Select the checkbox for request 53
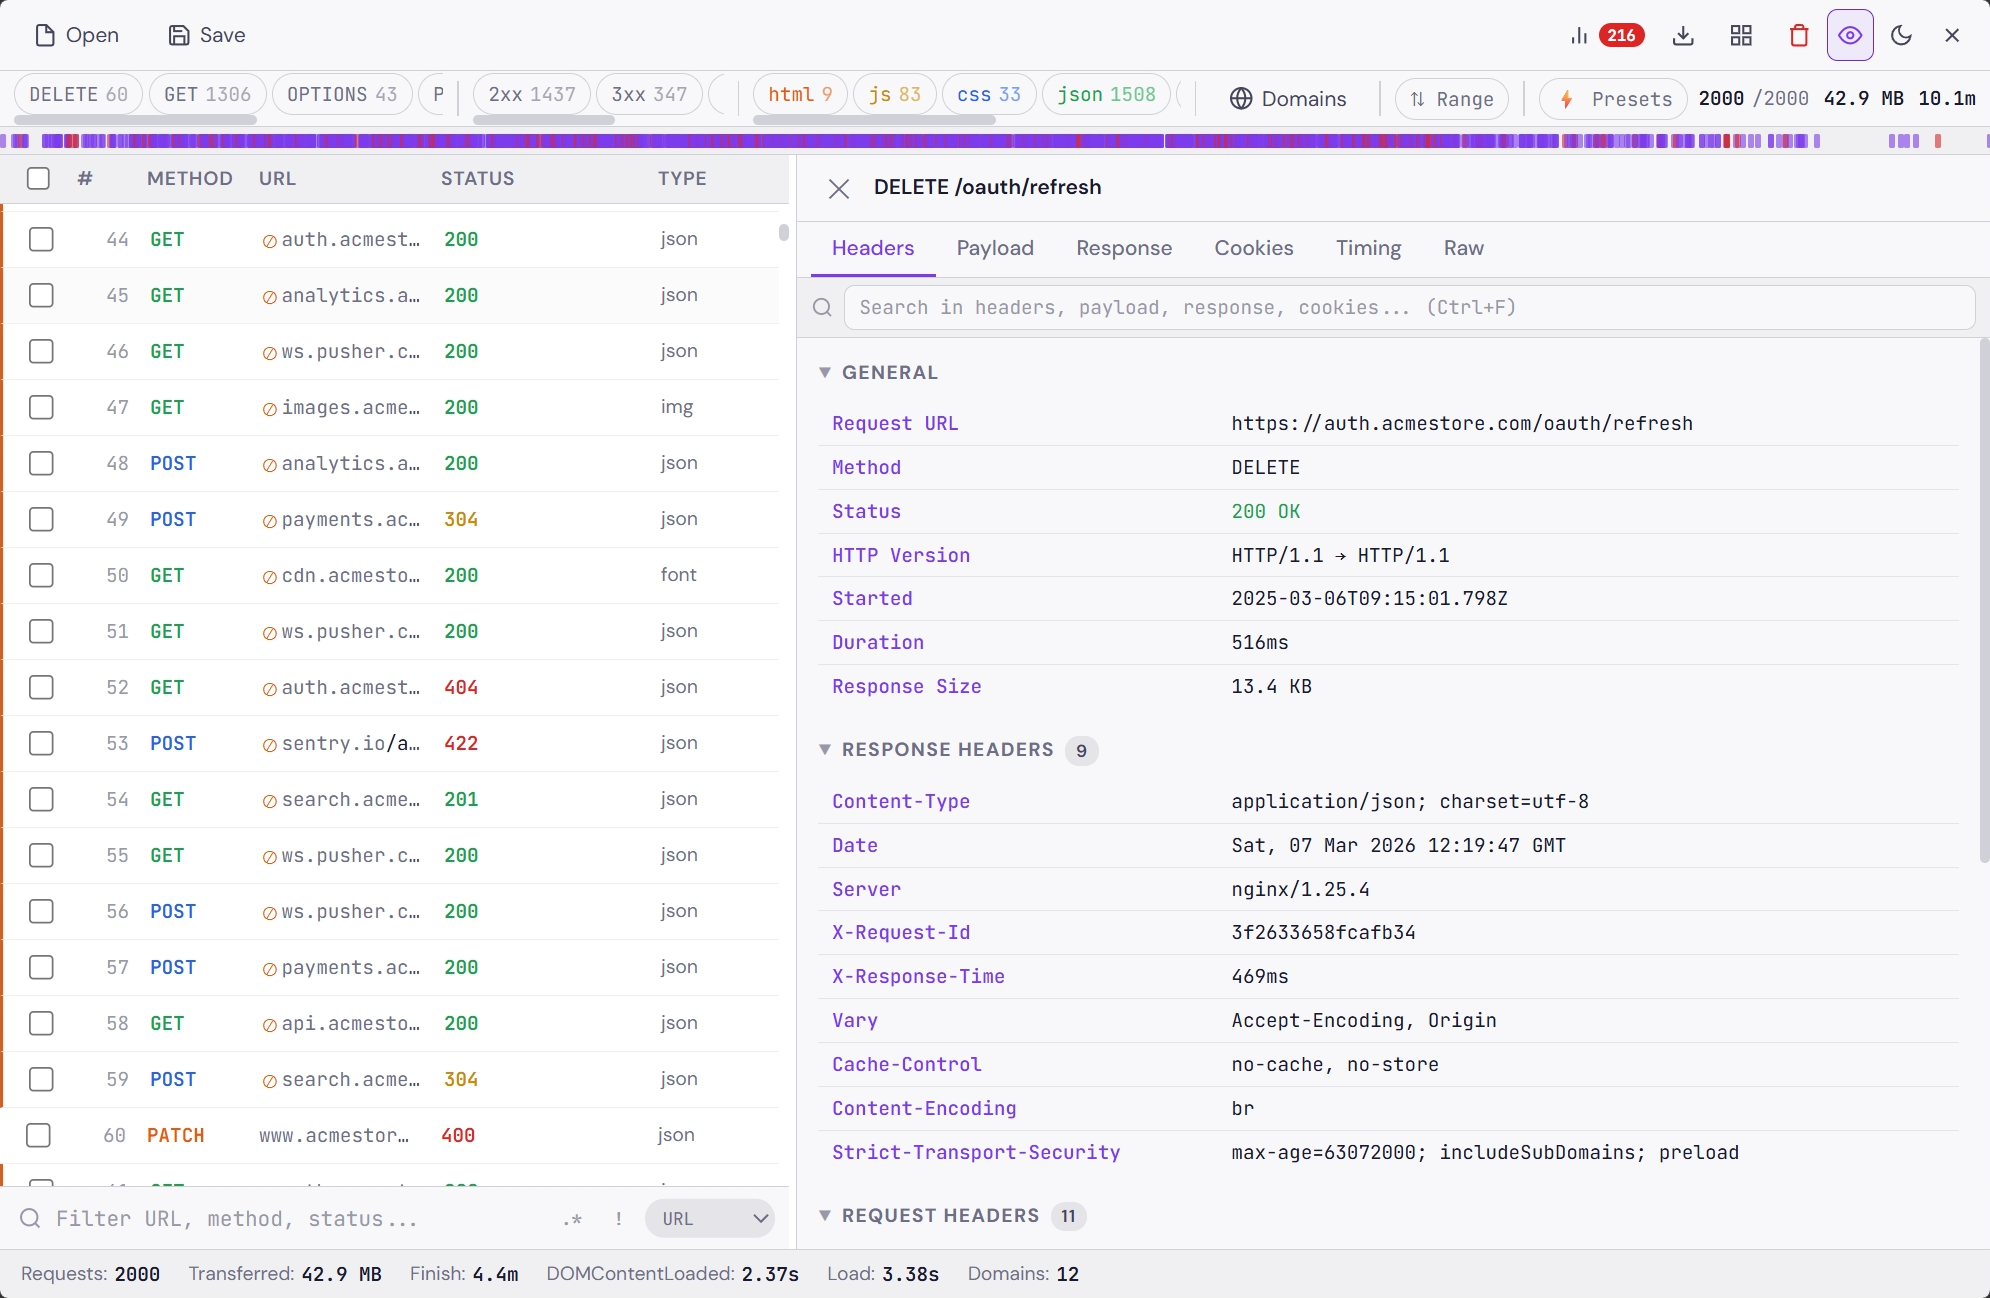 pos(42,743)
